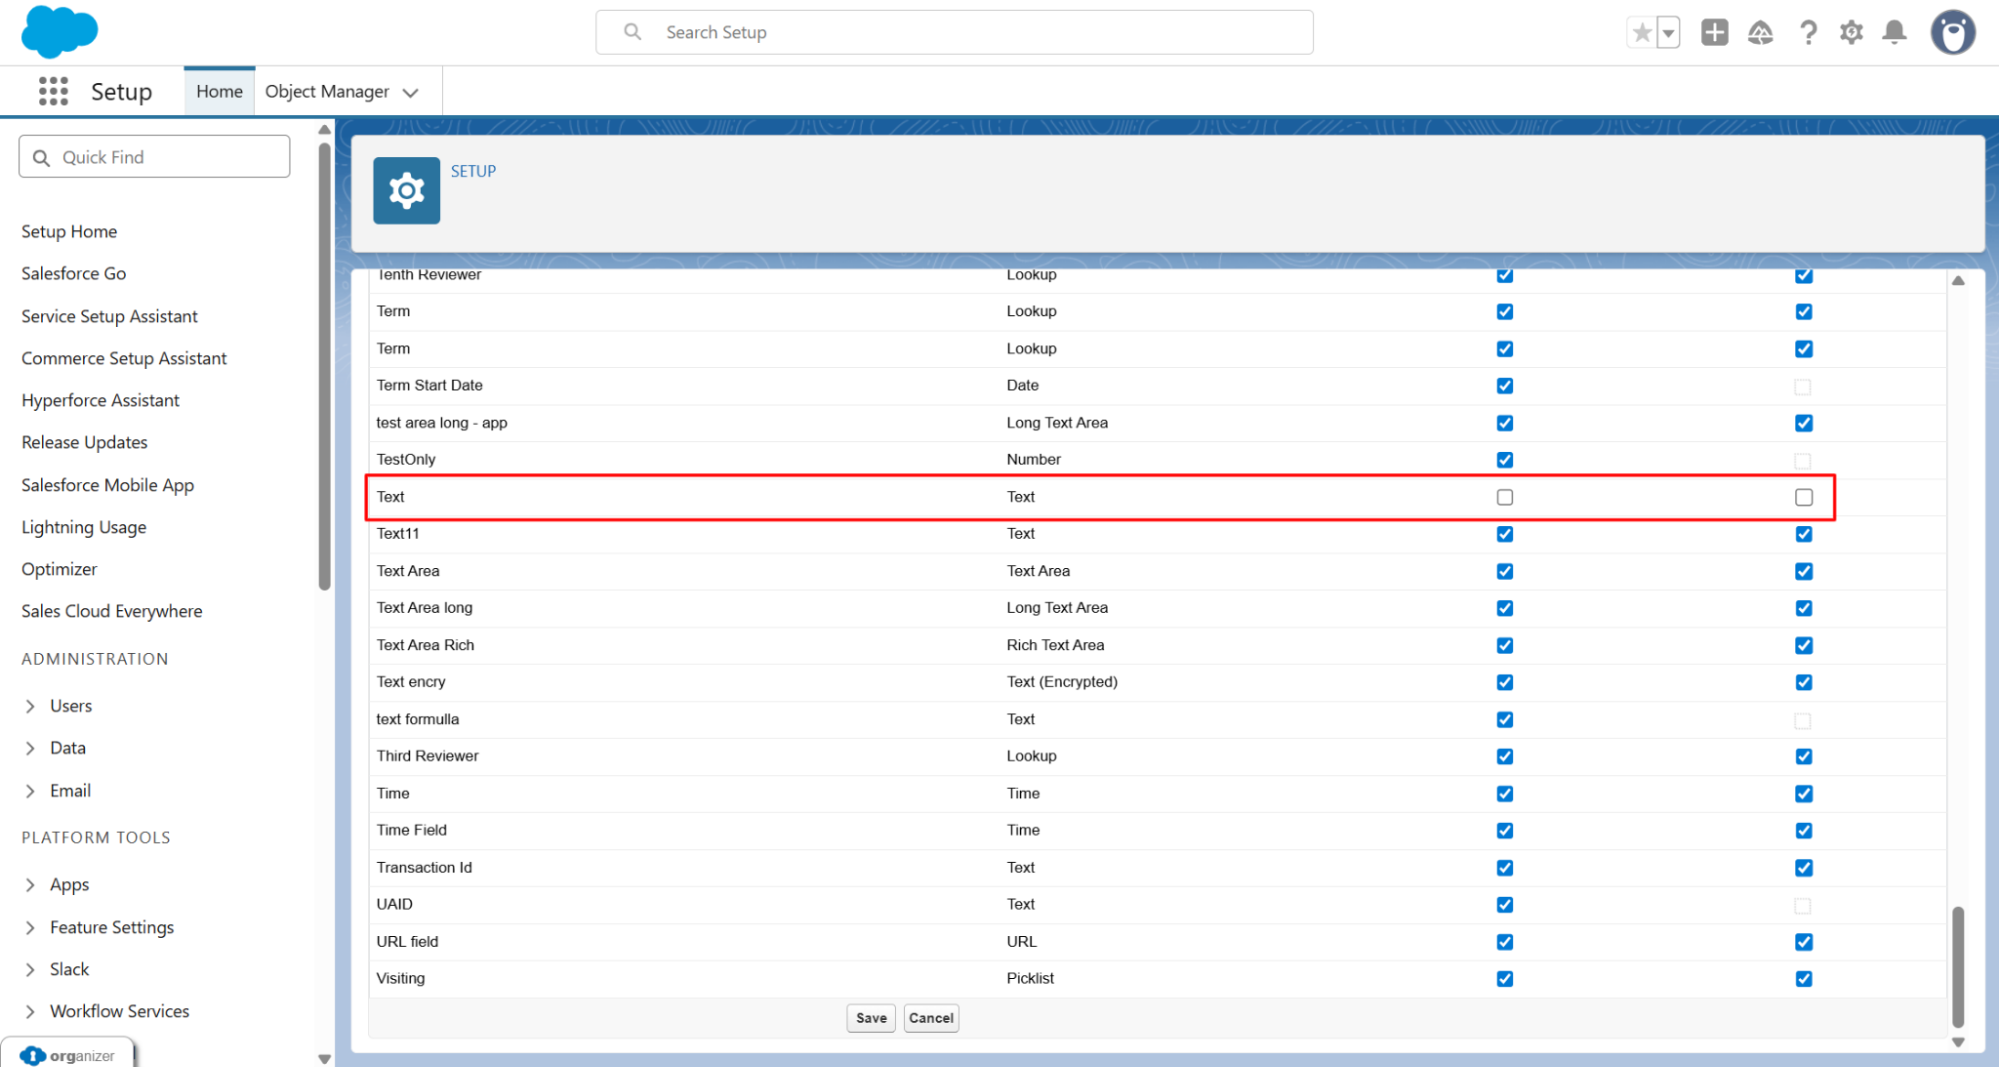Screen dimensions: 1999x1067
Task: Check the second checkbox in Text row
Action: tap(1803, 497)
